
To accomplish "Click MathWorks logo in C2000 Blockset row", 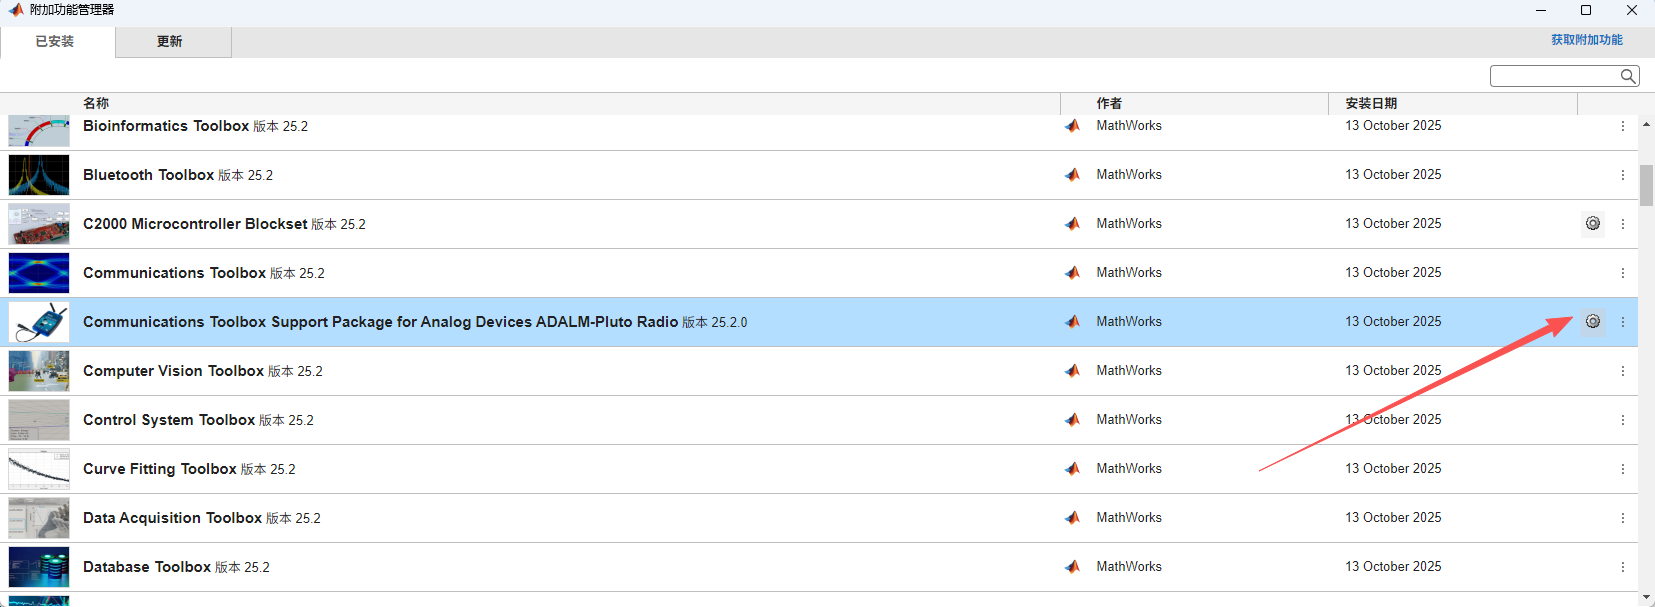I will (x=1073, y=224).
